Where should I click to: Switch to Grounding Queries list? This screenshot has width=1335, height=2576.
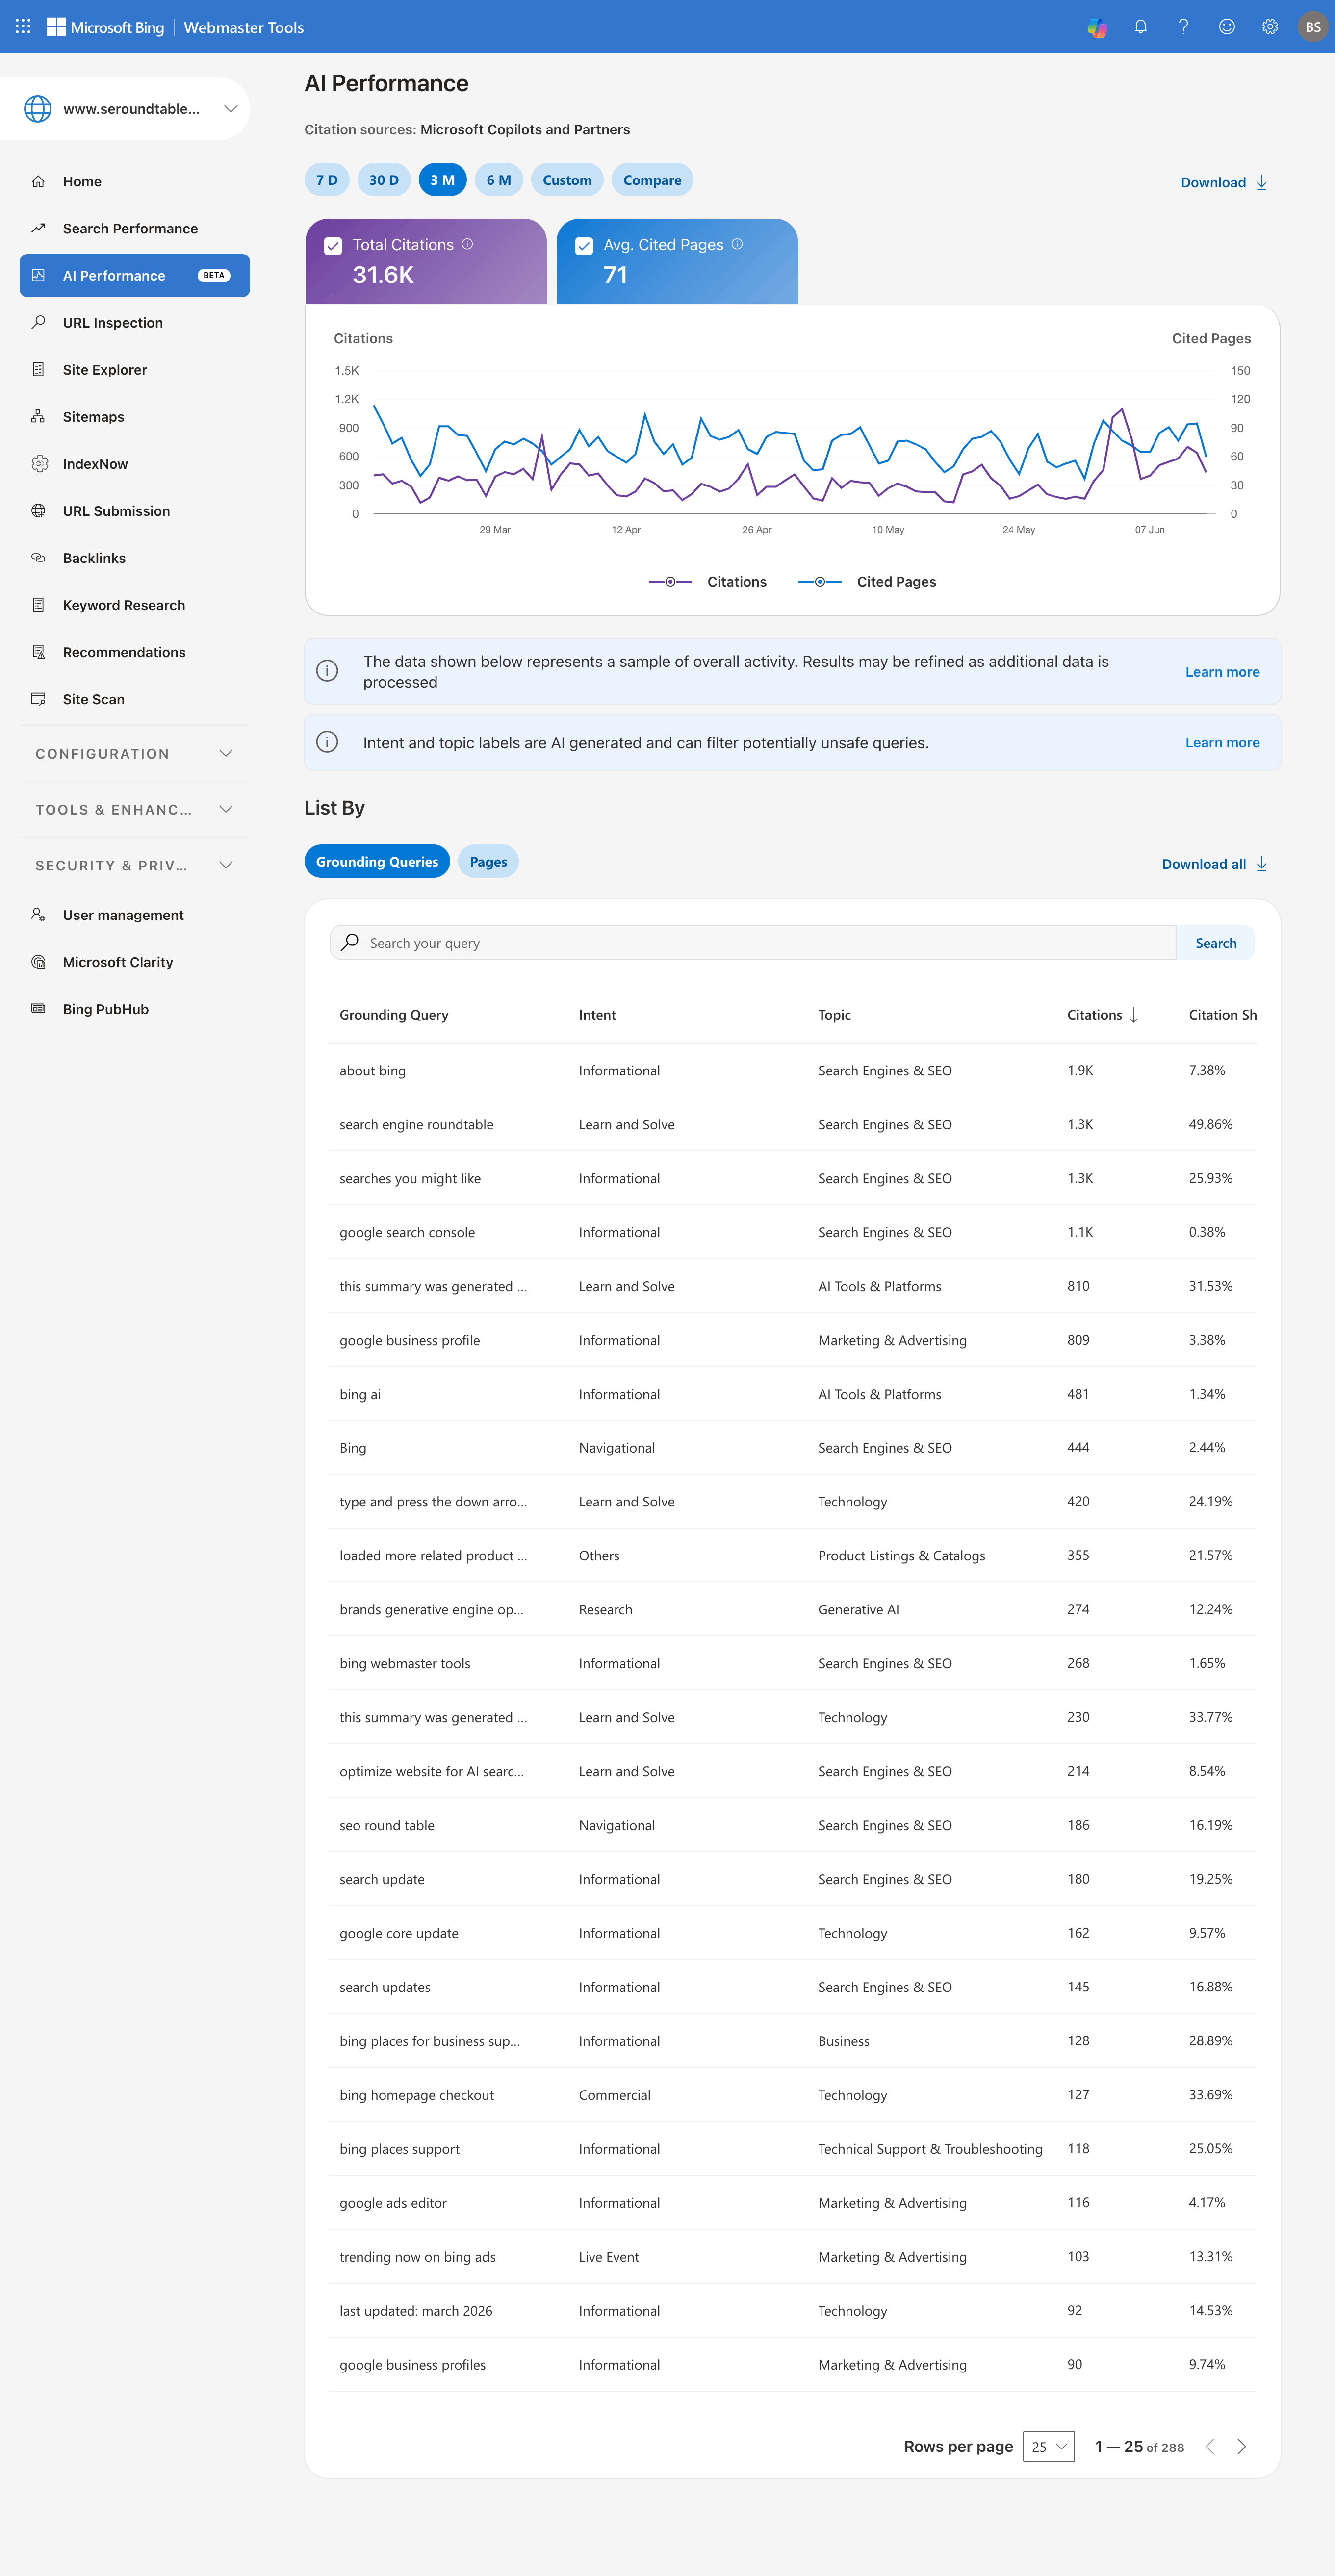pyautogui.click(x=377, y=861)
